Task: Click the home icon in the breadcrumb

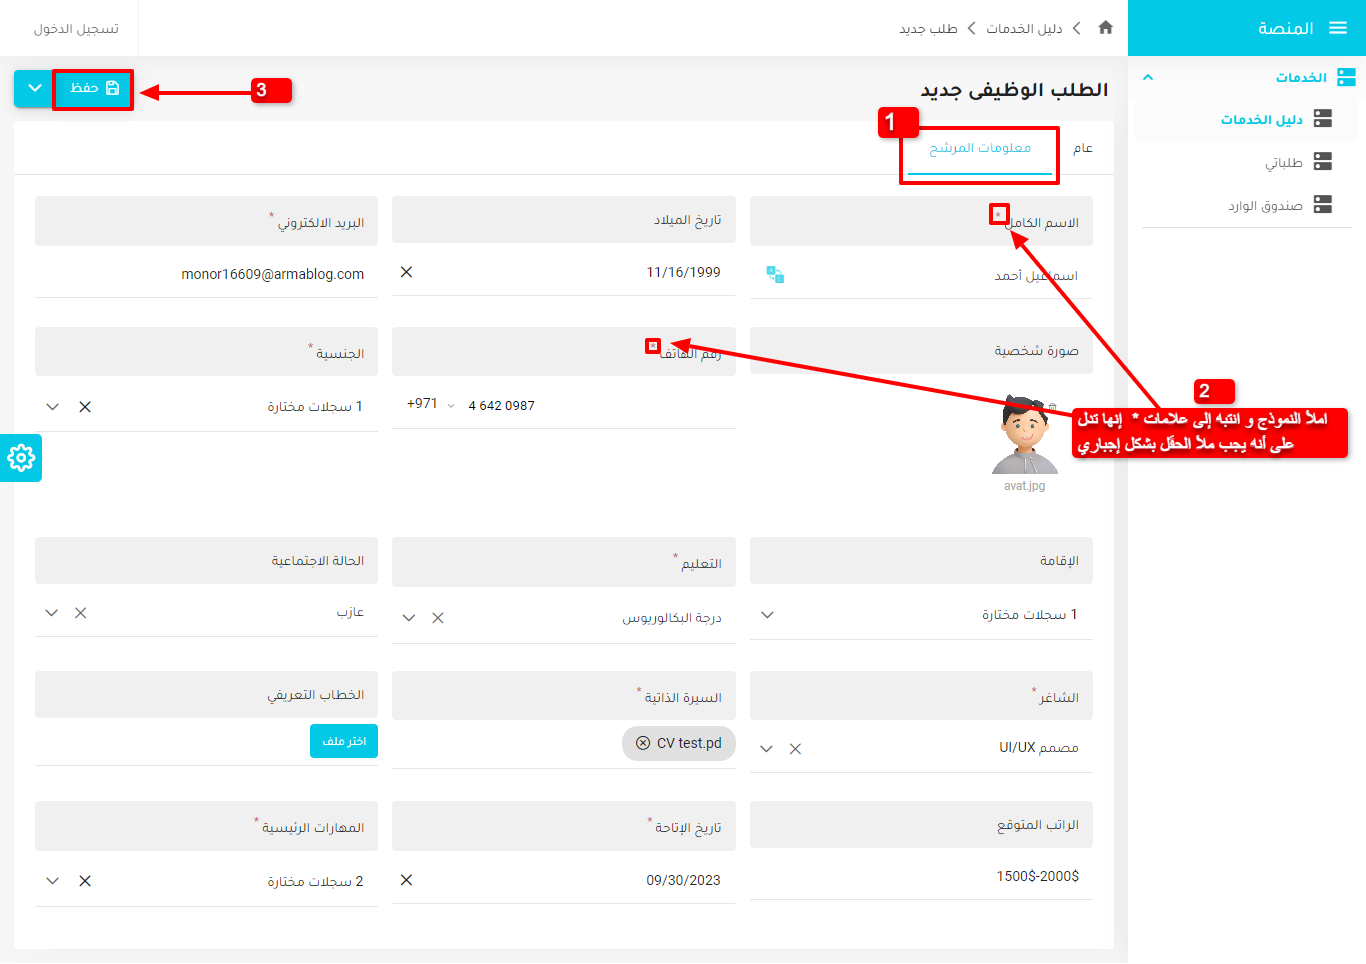Action: (1105, 28)
